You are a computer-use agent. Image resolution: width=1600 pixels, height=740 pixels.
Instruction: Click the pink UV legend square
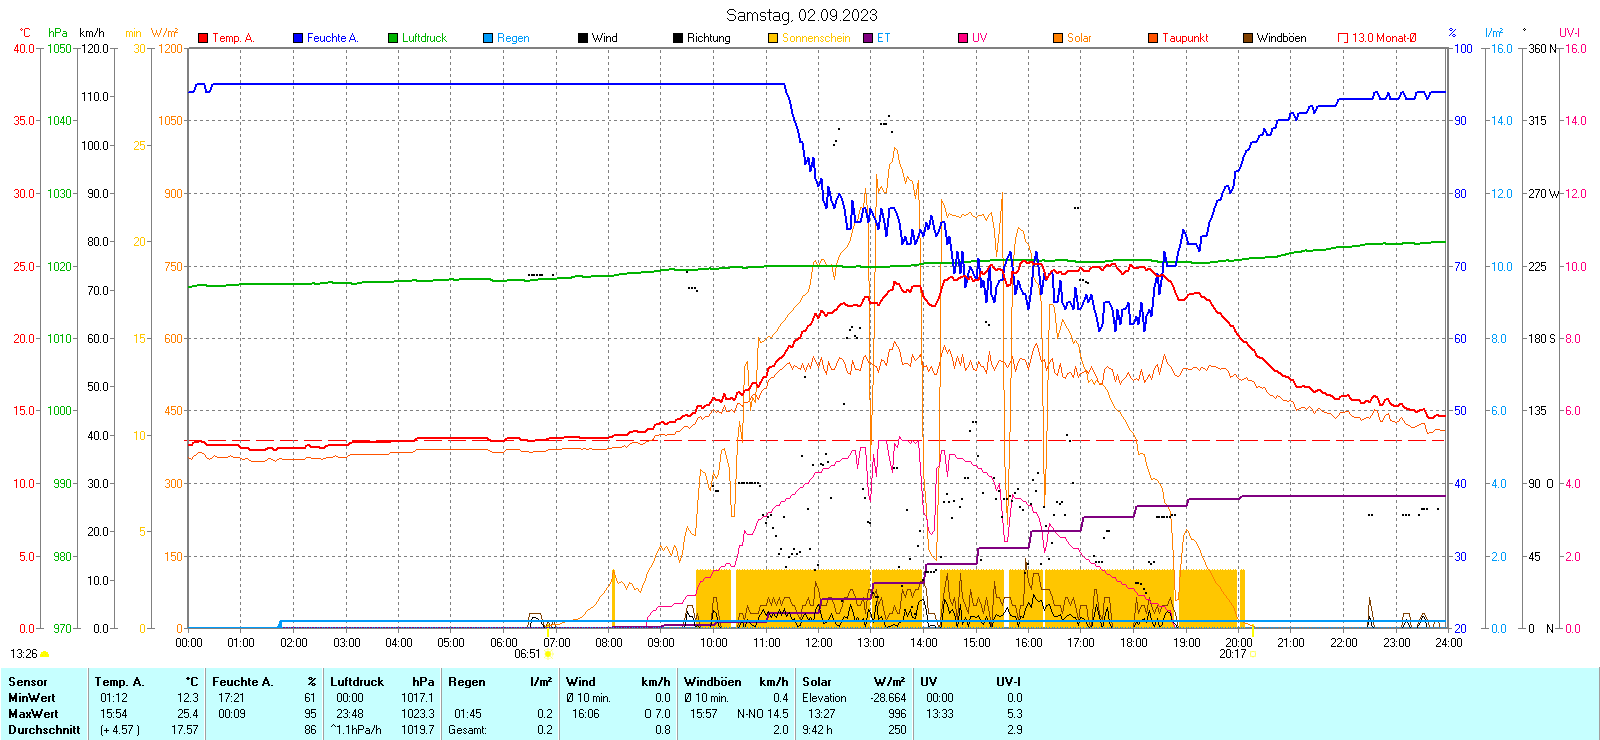click(x=963, y=38)
